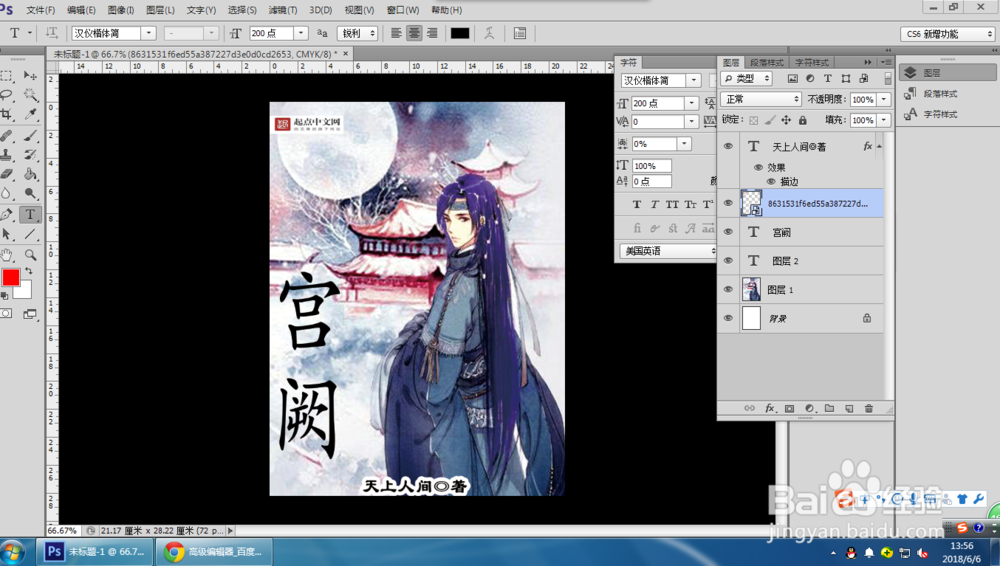Viewport: 1000px width, 566px height.
Task: Select the Eyedropper tool
Action: coord(30,114)
